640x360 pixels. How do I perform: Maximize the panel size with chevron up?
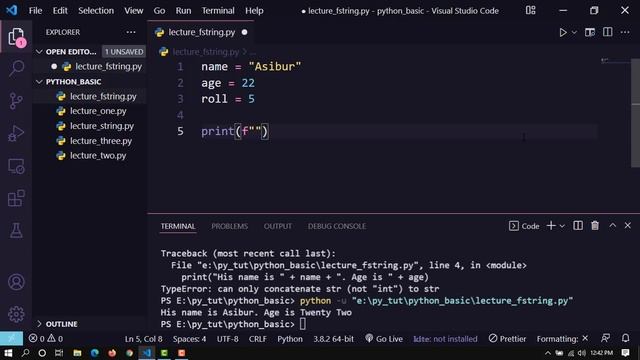(613, 225)
